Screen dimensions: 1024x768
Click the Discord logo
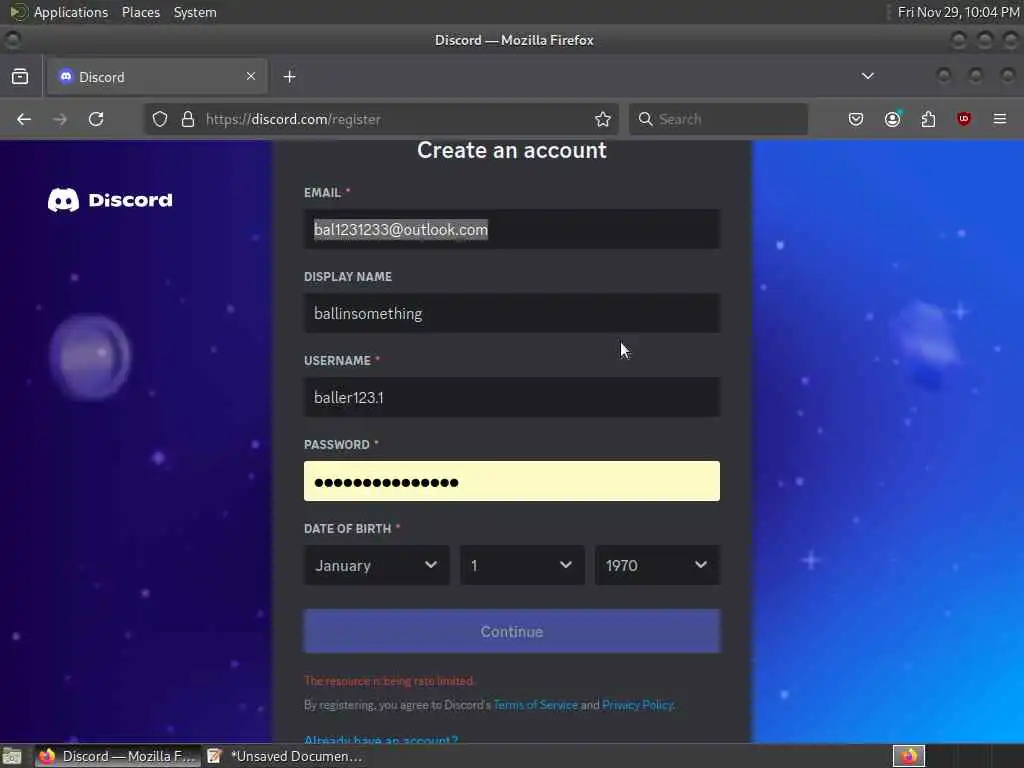pos(110,200)
